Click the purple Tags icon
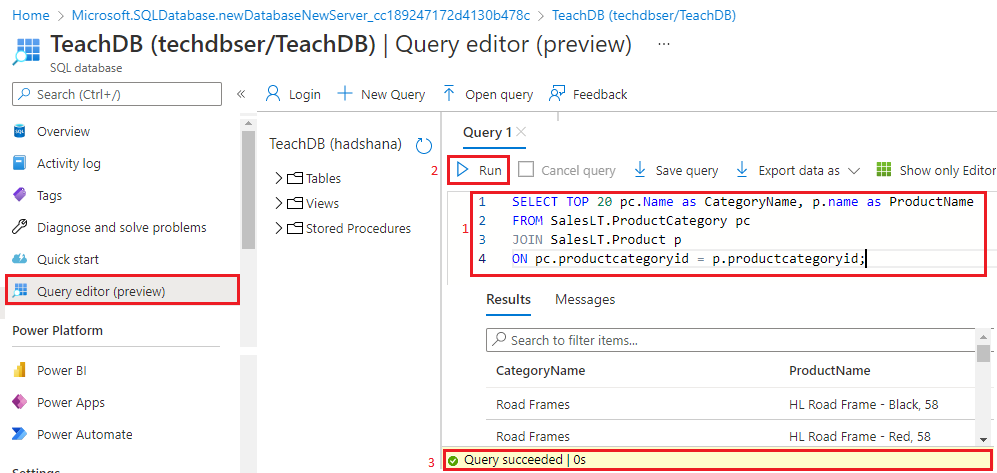The width and height of the screenshot is (997, 473). [x=20, y=195]
